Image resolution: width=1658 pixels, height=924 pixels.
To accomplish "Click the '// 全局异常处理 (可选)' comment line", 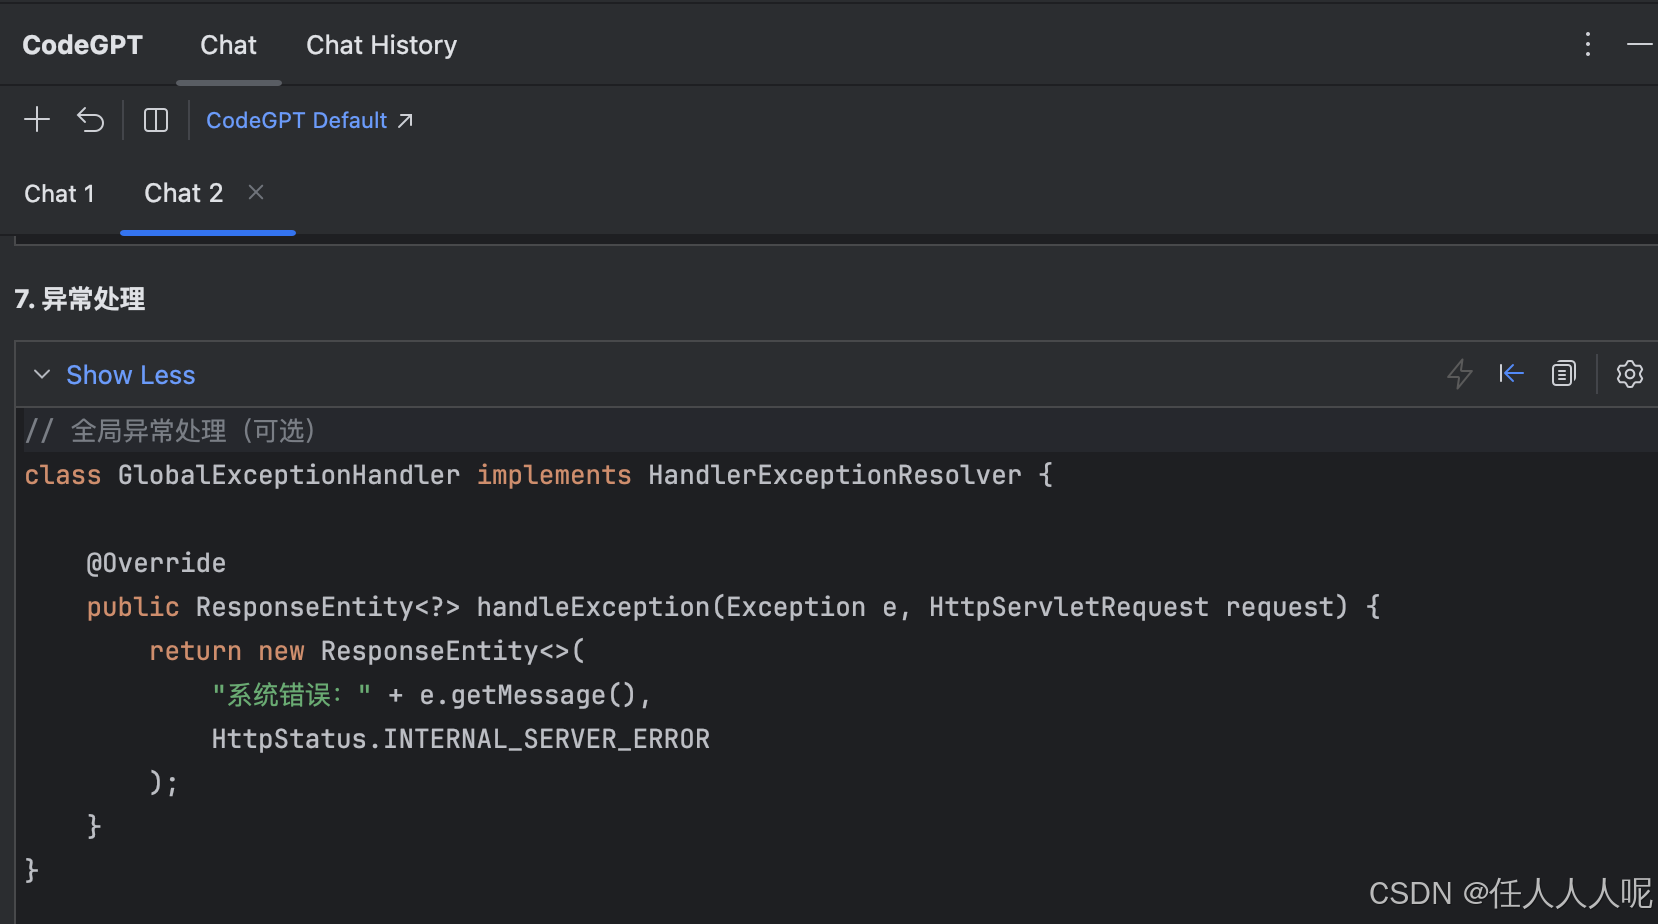I will coord(170,431).
